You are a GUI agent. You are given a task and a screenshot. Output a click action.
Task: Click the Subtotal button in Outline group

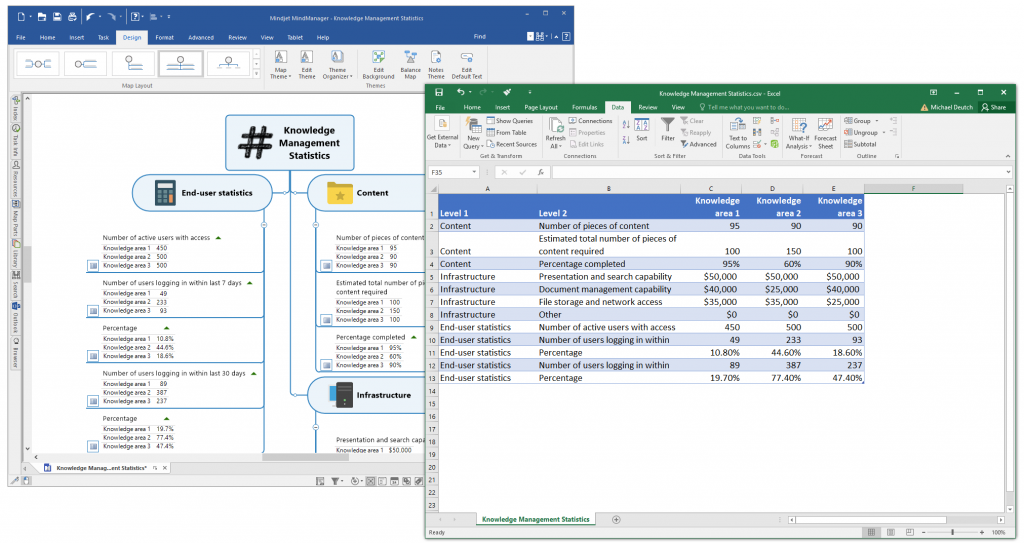coord(860,144)
